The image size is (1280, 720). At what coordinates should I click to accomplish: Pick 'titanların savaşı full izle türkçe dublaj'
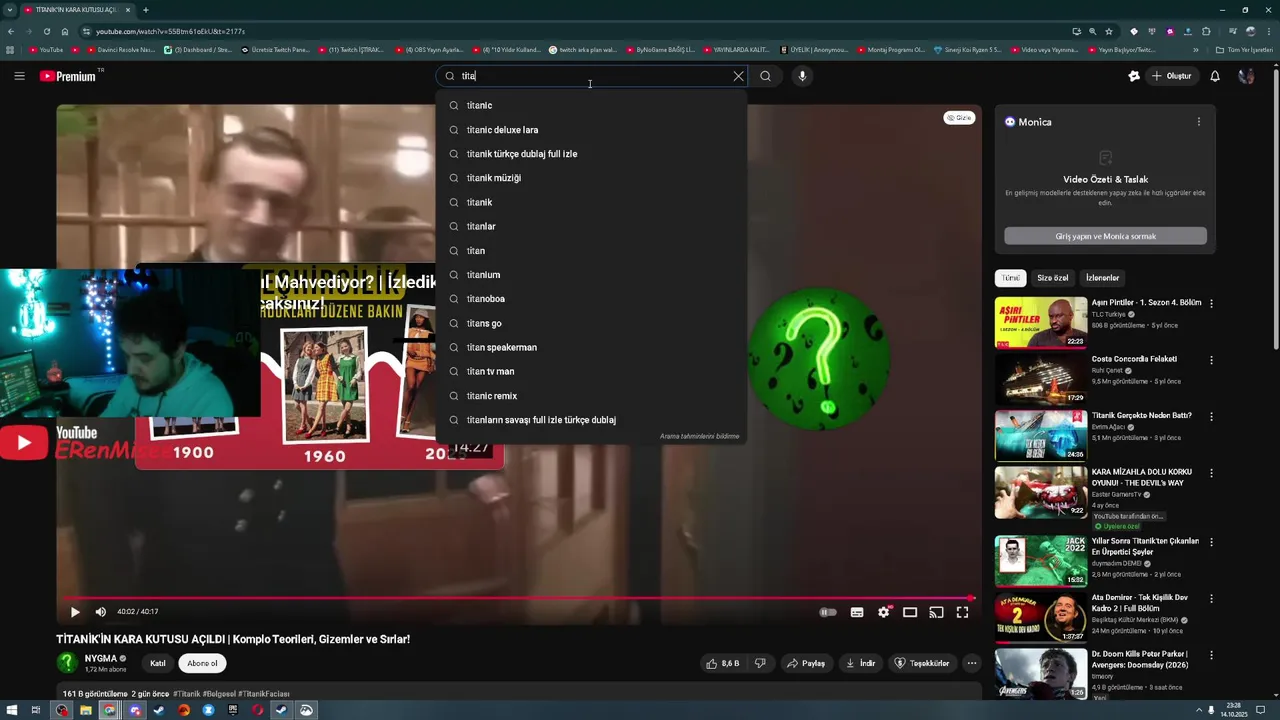tap(591, 420)
